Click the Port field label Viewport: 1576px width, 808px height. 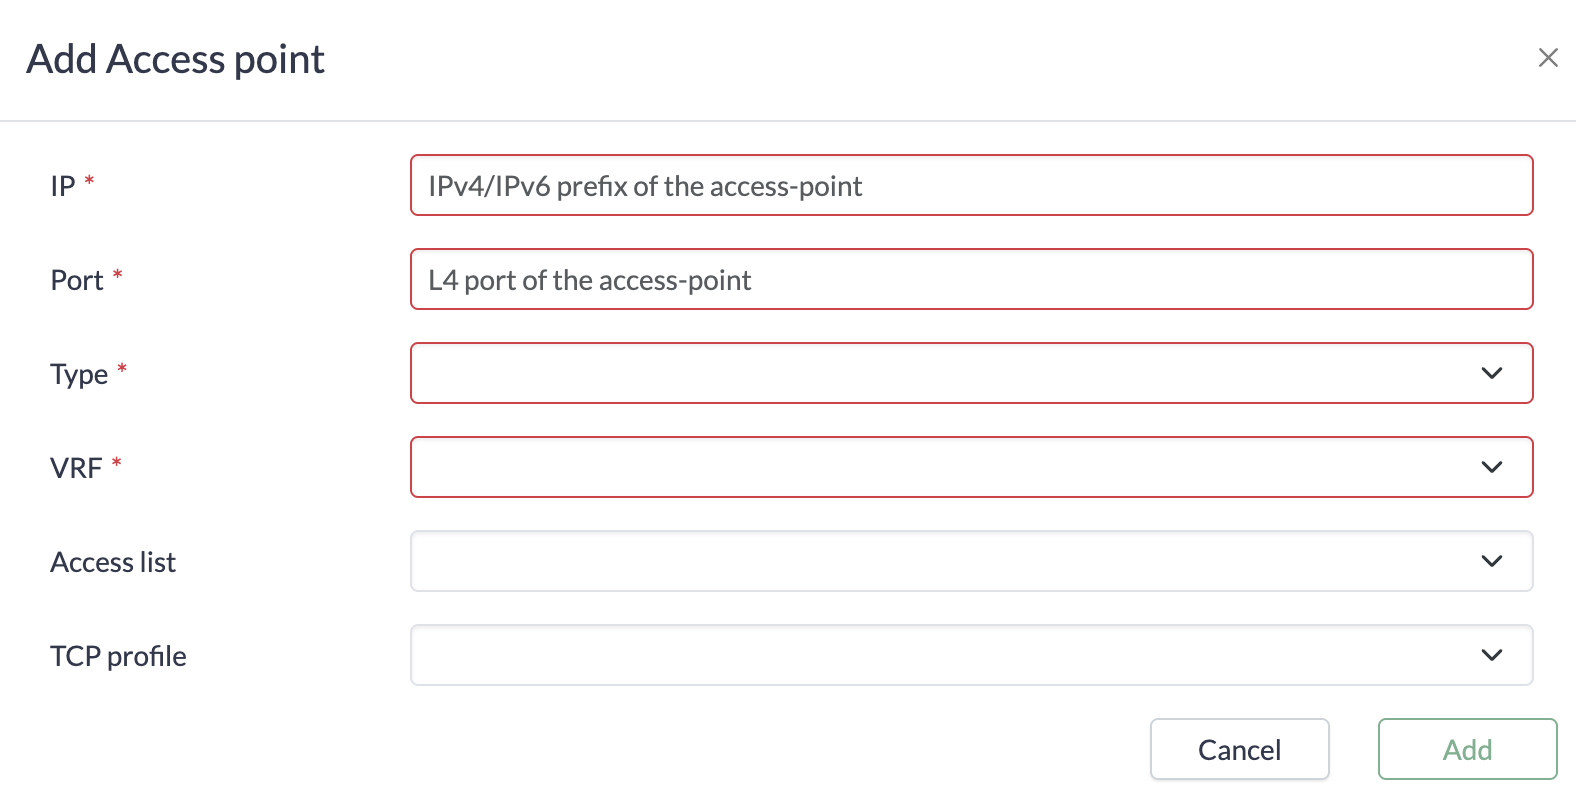tap(77, 280)
